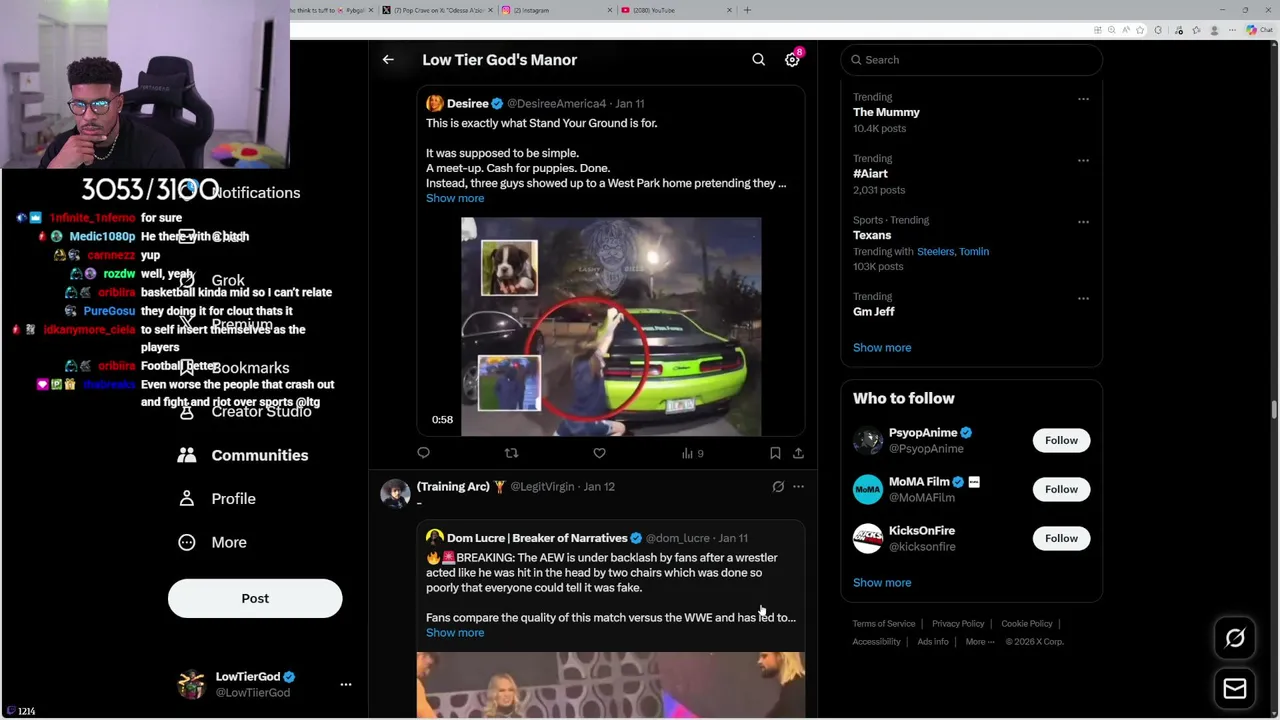
Task: Play the green car video thumbnail
Action: coord(611,326)
